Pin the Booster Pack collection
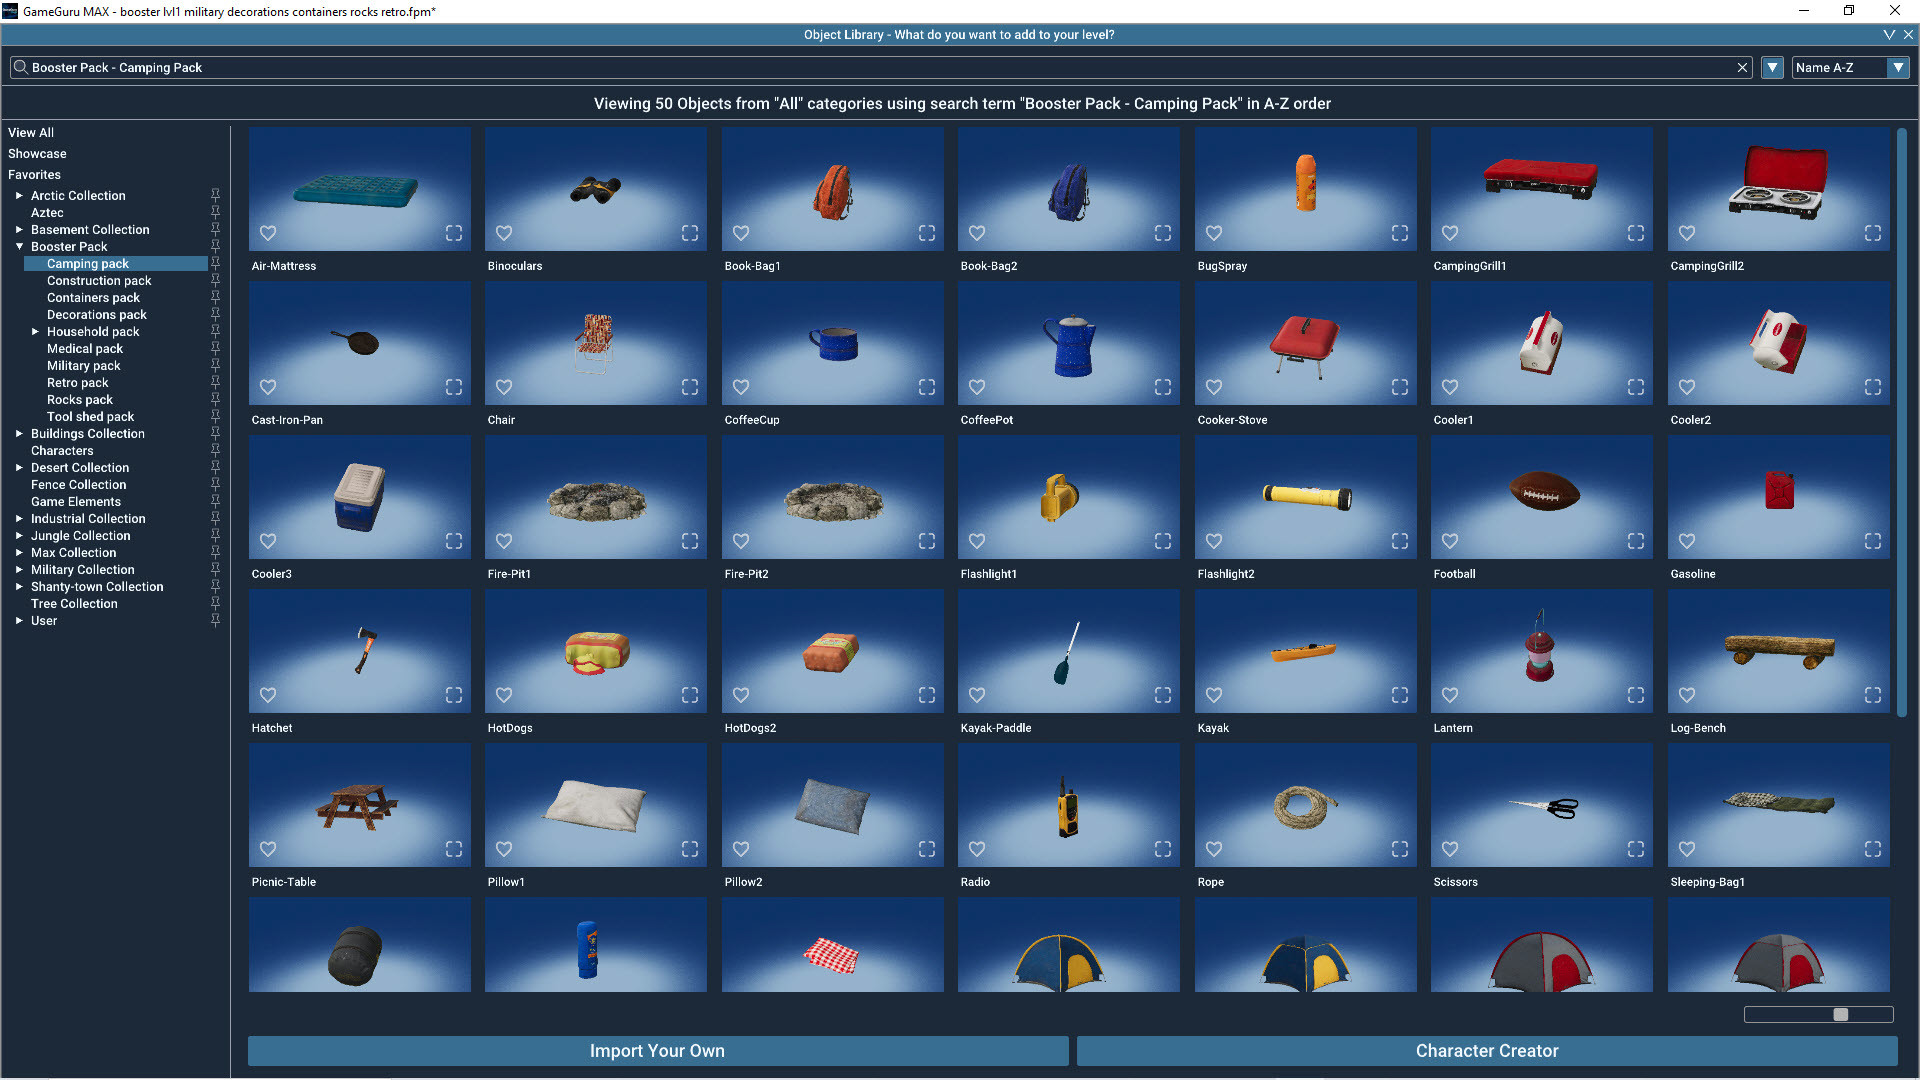Image resolution: width=1920 pixels, height=1080 pixels. pyautogui.click(x=215, y=246)
